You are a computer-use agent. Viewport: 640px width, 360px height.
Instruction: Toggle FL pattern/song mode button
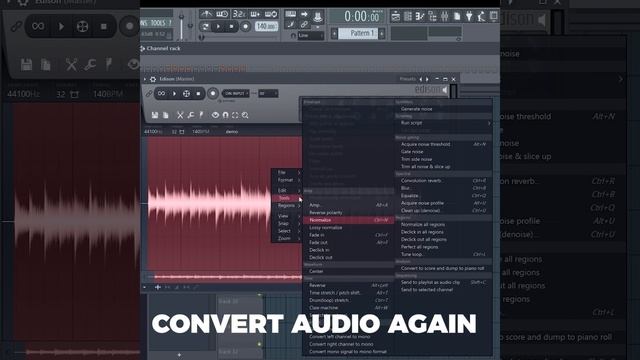tap(205, 27)
